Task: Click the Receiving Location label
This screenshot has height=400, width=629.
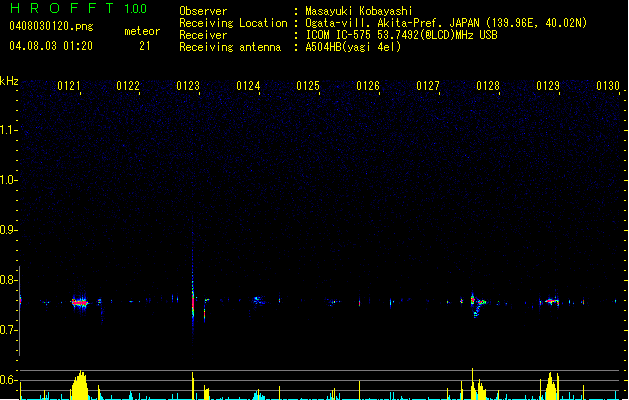Action: [233, 23]
